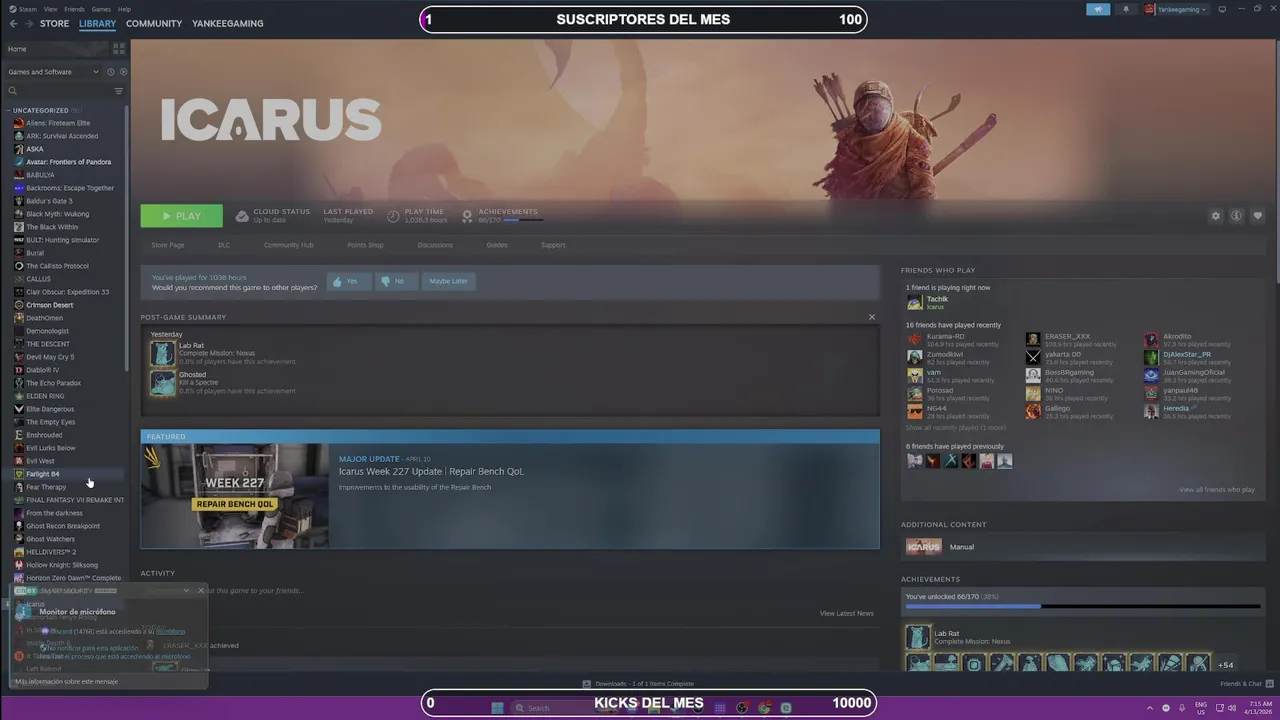Open the DLC link
This screenshot has width=1280, height=720.
224,245
